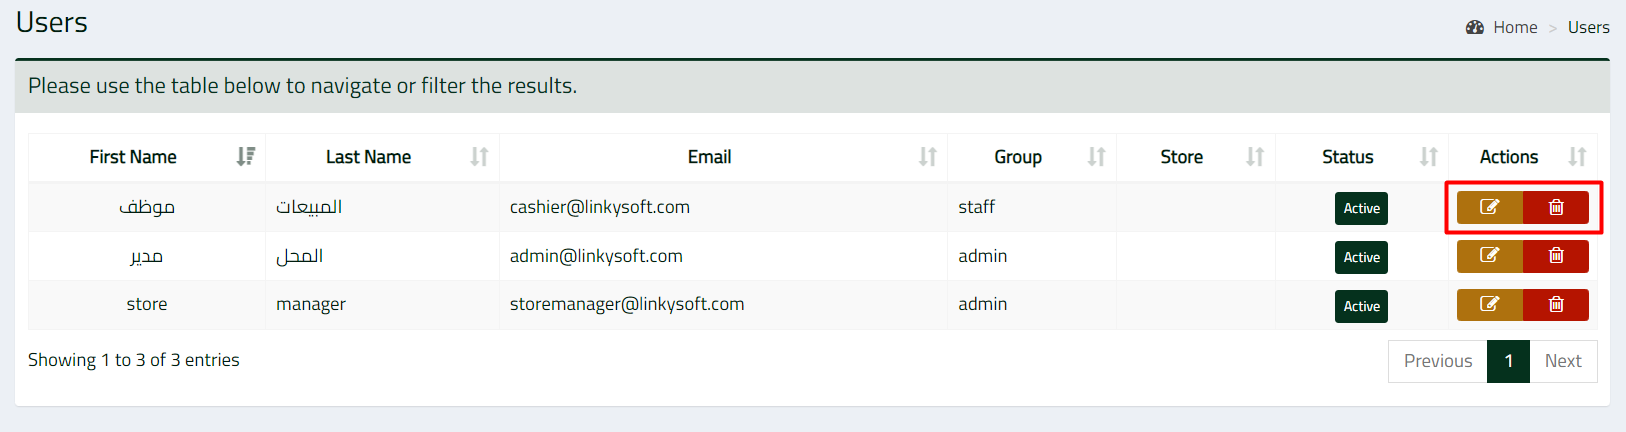Toggle Active status for cashier user
The height and width of the screenshot is (432, 1626).
click(x=1361, y=208)
